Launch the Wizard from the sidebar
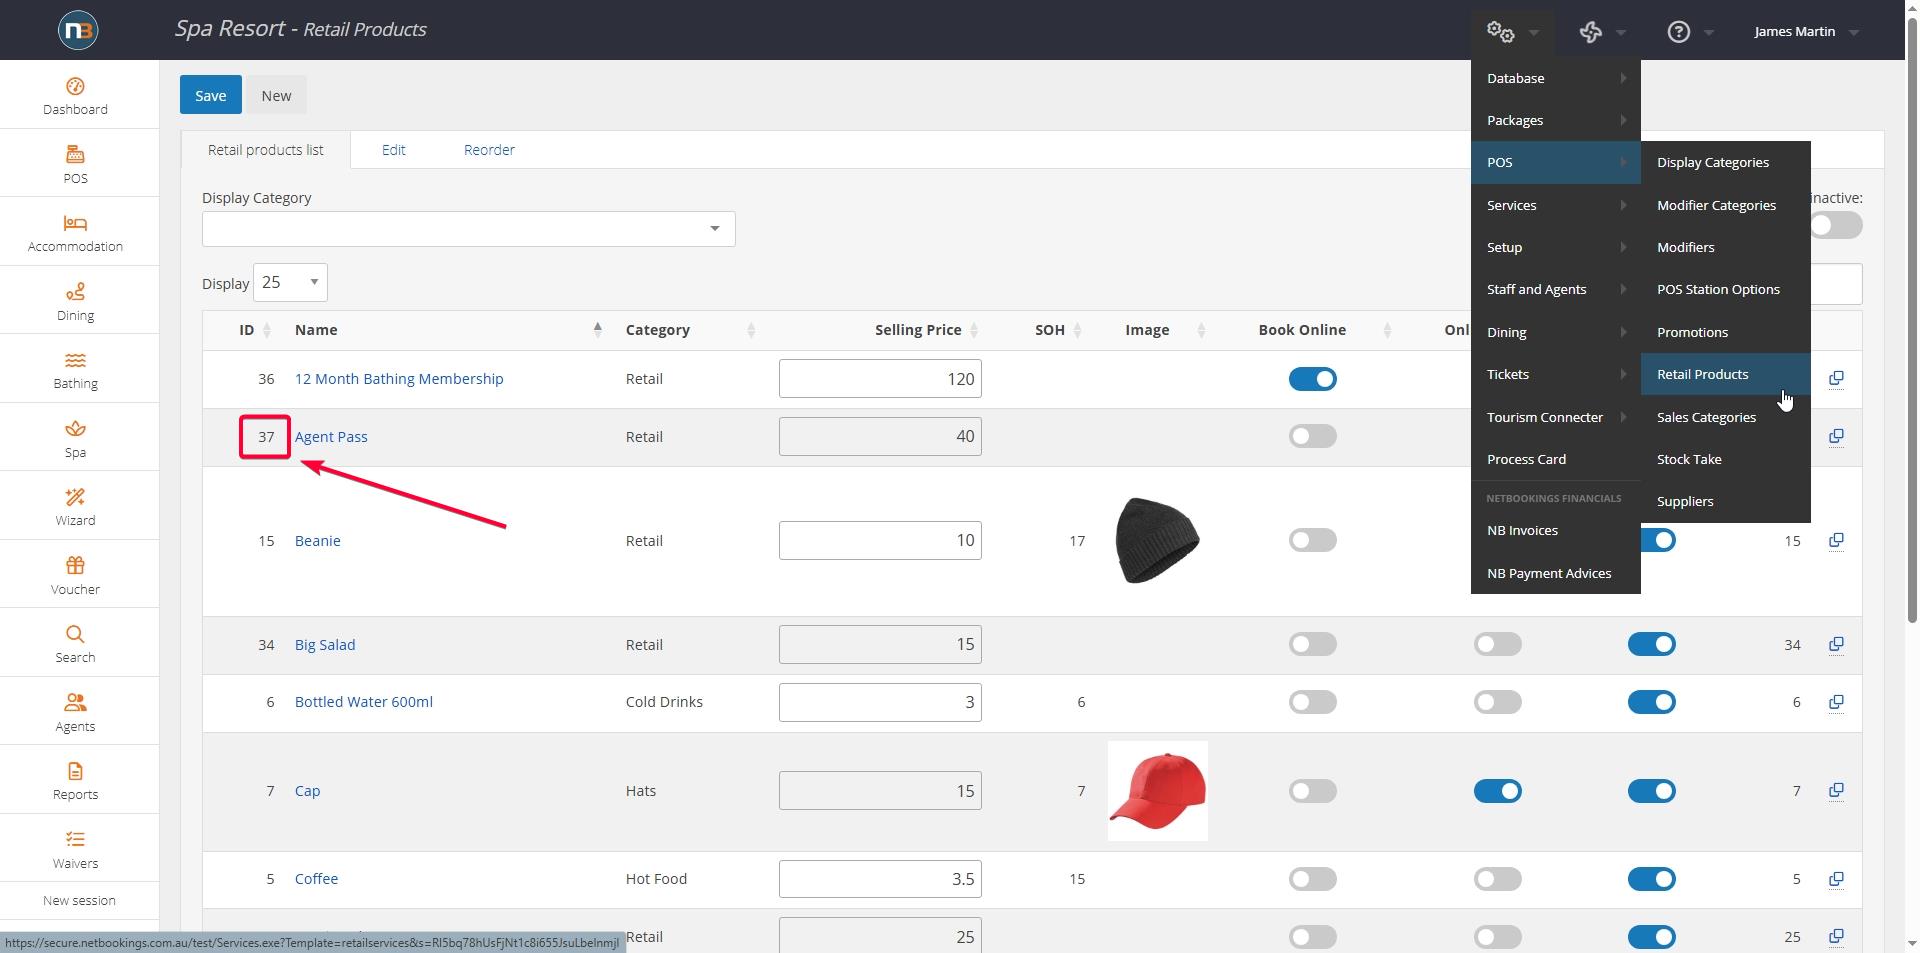This screenshot has height=953, width=1920. point(75,507)
